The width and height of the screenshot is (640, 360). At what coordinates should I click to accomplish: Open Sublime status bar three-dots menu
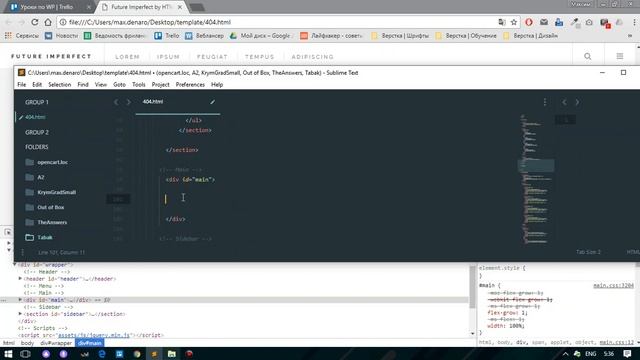tap(22, 252)
